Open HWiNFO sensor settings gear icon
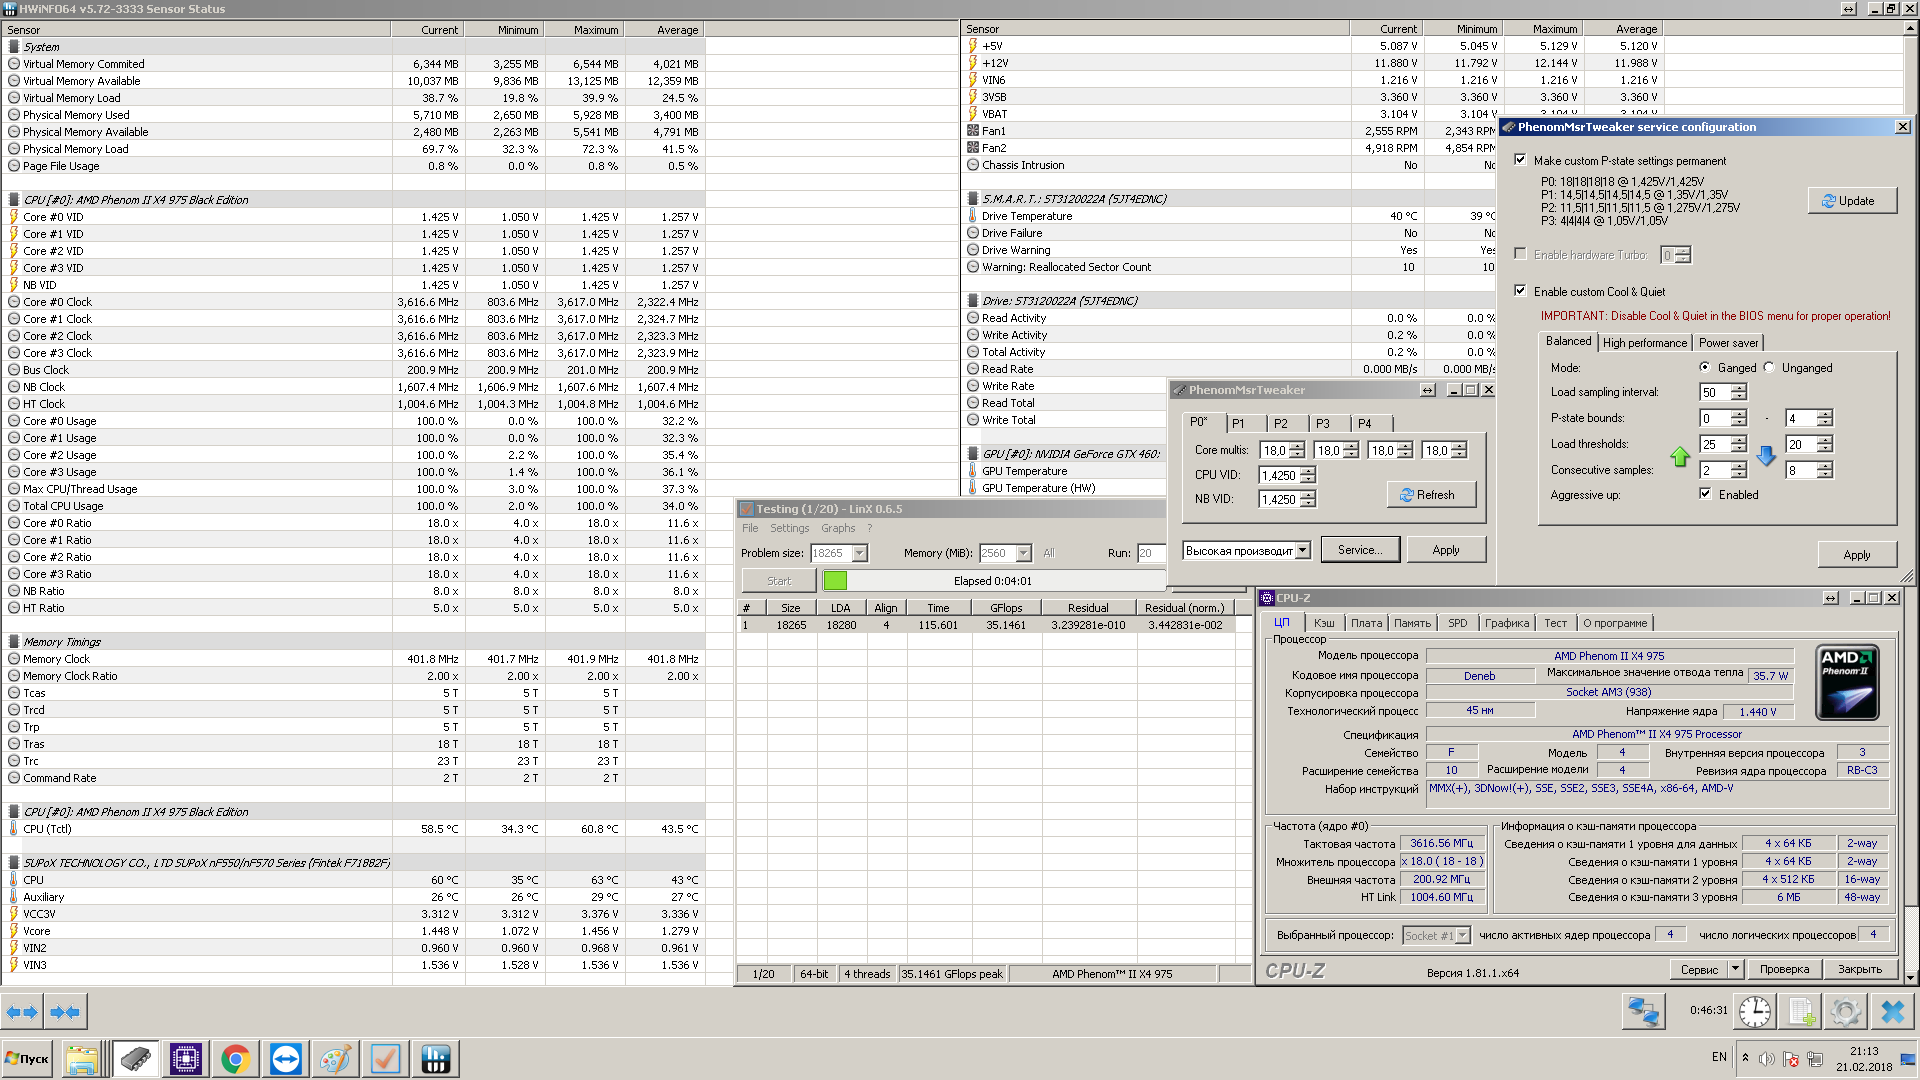The image size is (1920, 1080). [x=1846, y=1012]
